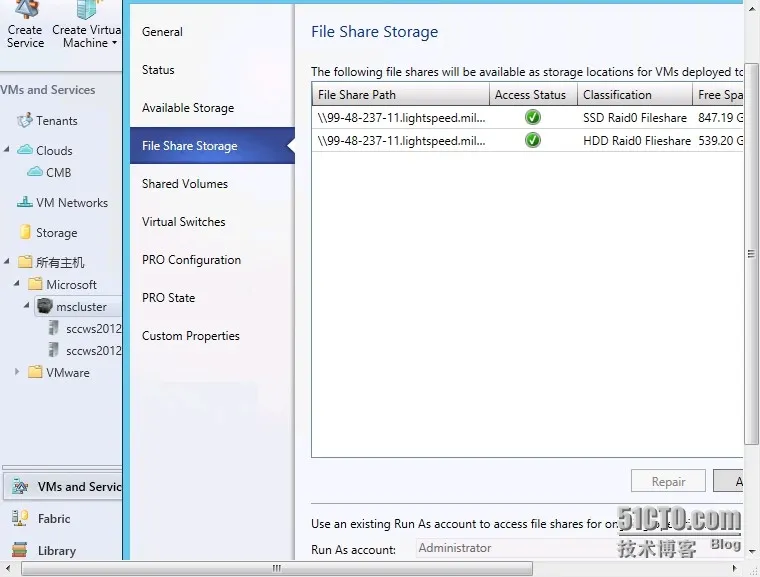Select the Tenants icon in the tree
Viewport: 760px width, 577px height.
[x=25, y=121]
